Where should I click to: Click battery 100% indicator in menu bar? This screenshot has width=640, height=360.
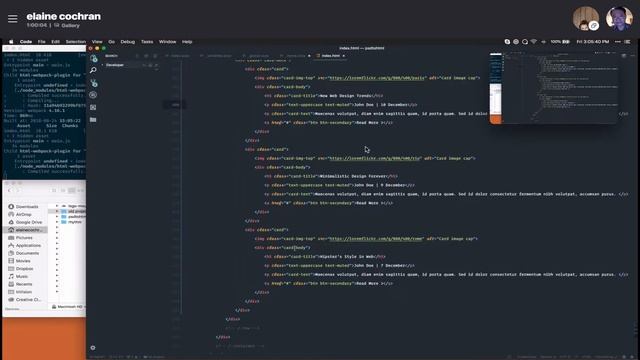pos(560,42)
